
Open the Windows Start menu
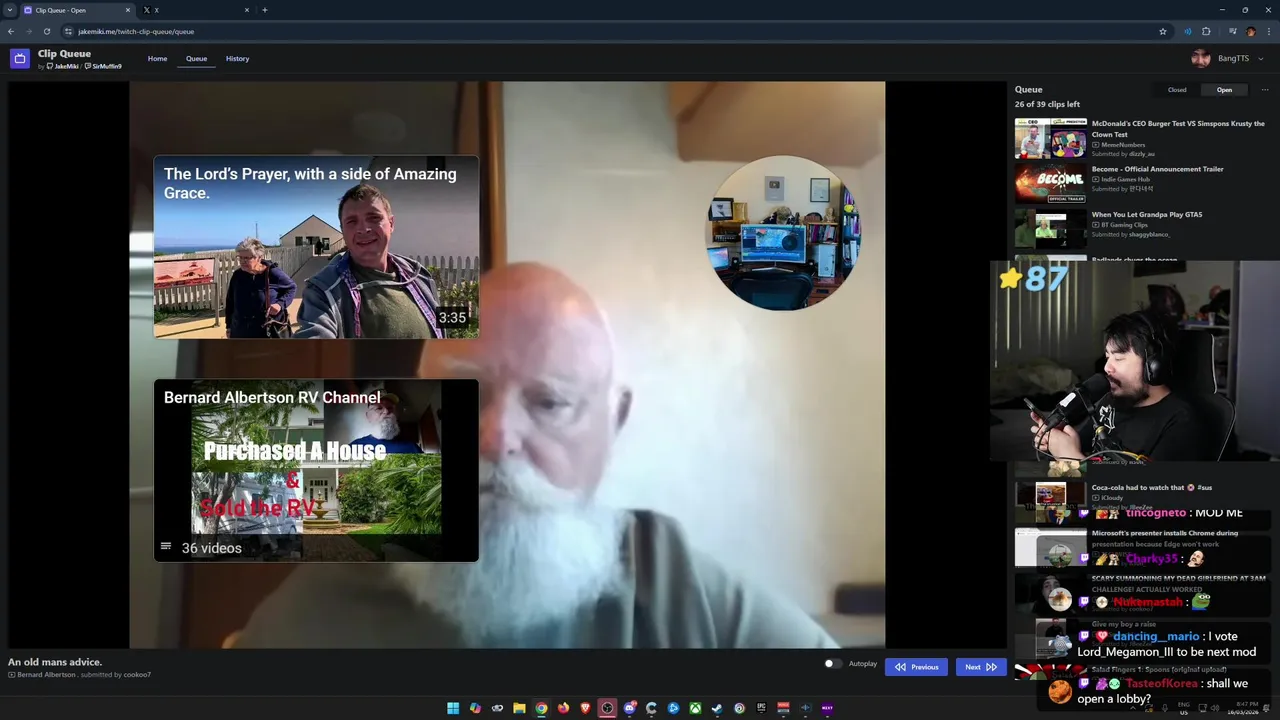pyautogui.click(x=453, y=708)
